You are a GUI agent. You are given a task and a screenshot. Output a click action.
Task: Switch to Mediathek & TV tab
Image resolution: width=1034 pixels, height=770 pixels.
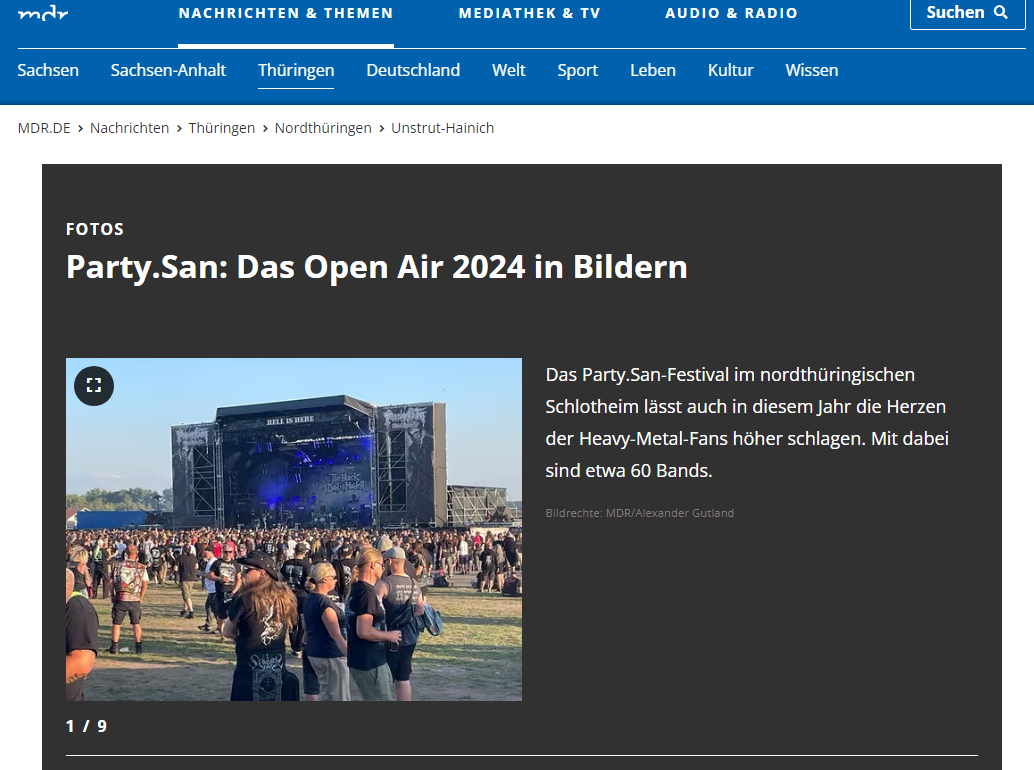529,14
